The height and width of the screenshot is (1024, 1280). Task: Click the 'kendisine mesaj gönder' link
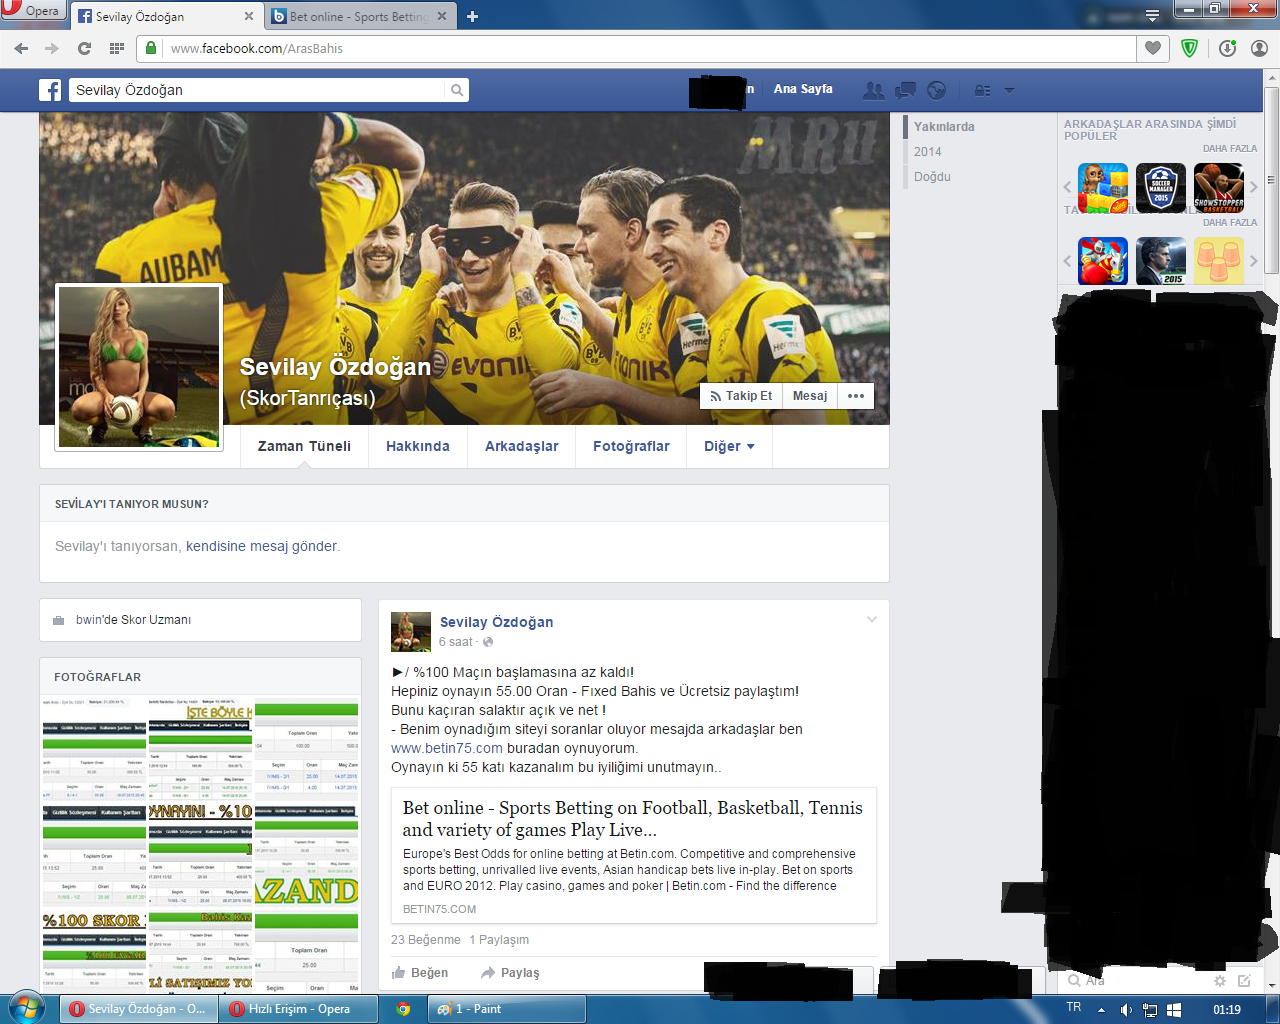pyautogui.click(x=262, y=546)
